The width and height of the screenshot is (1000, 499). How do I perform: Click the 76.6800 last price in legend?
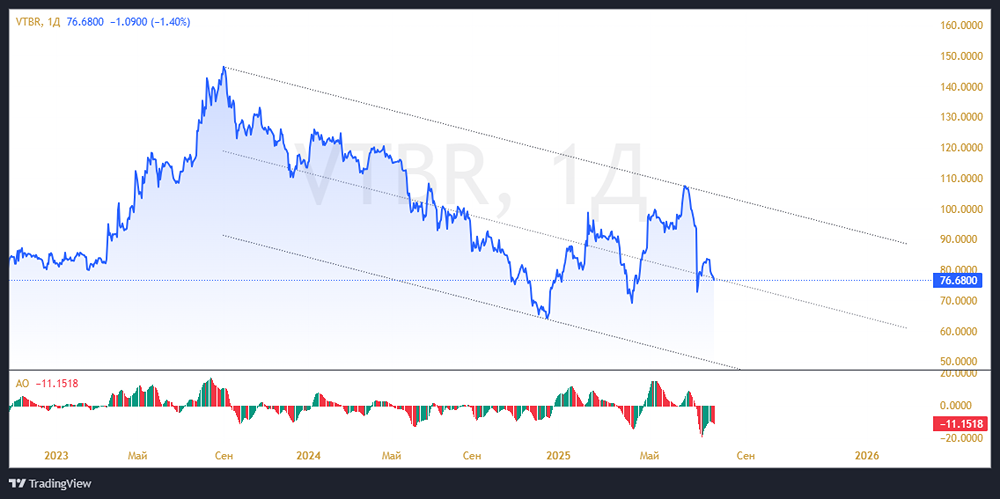click(85, 22)
